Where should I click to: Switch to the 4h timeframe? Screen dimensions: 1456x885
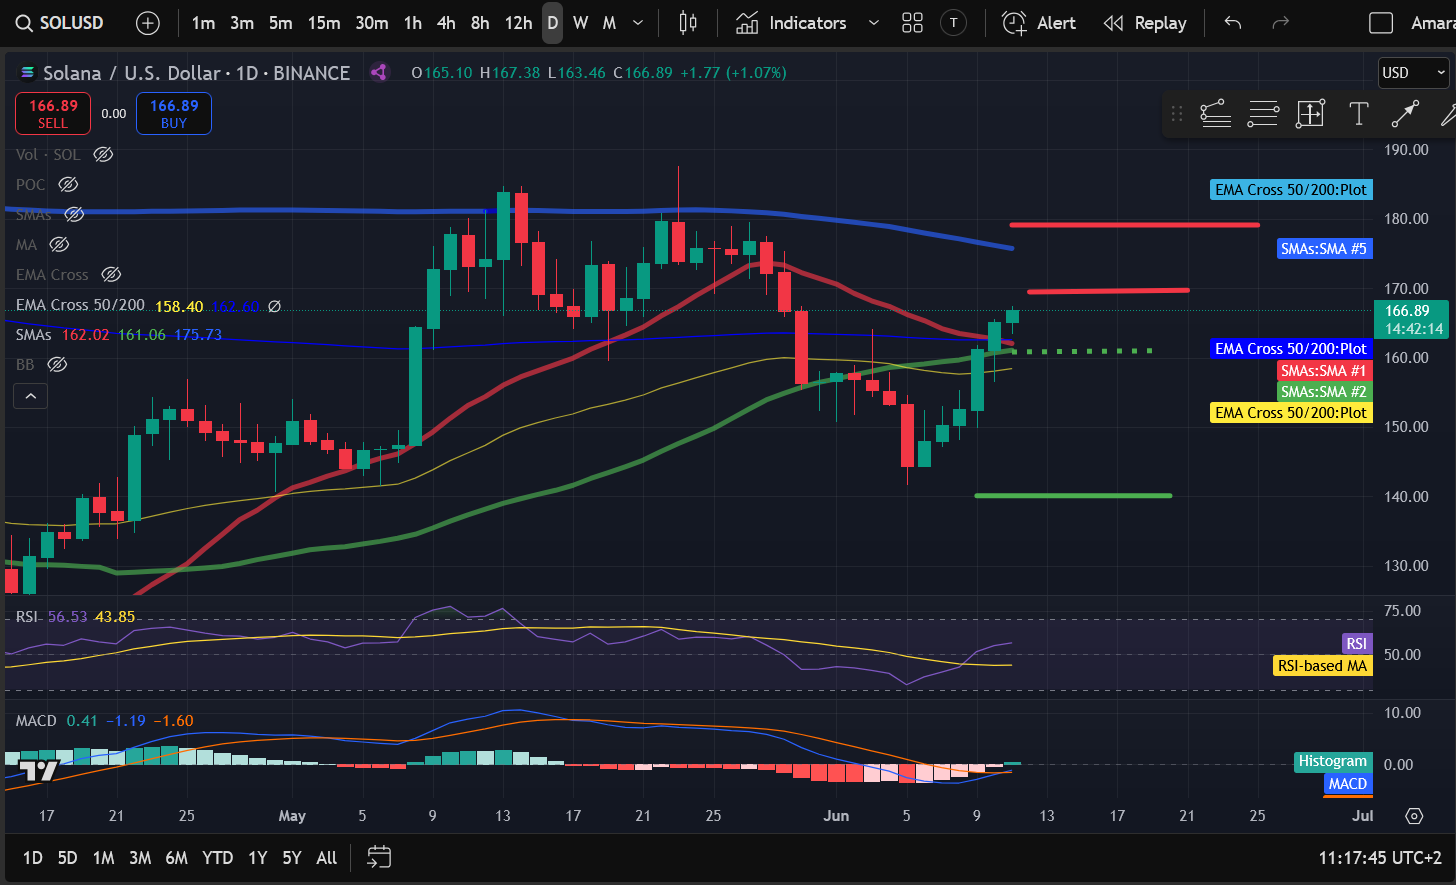coord(446,23)
